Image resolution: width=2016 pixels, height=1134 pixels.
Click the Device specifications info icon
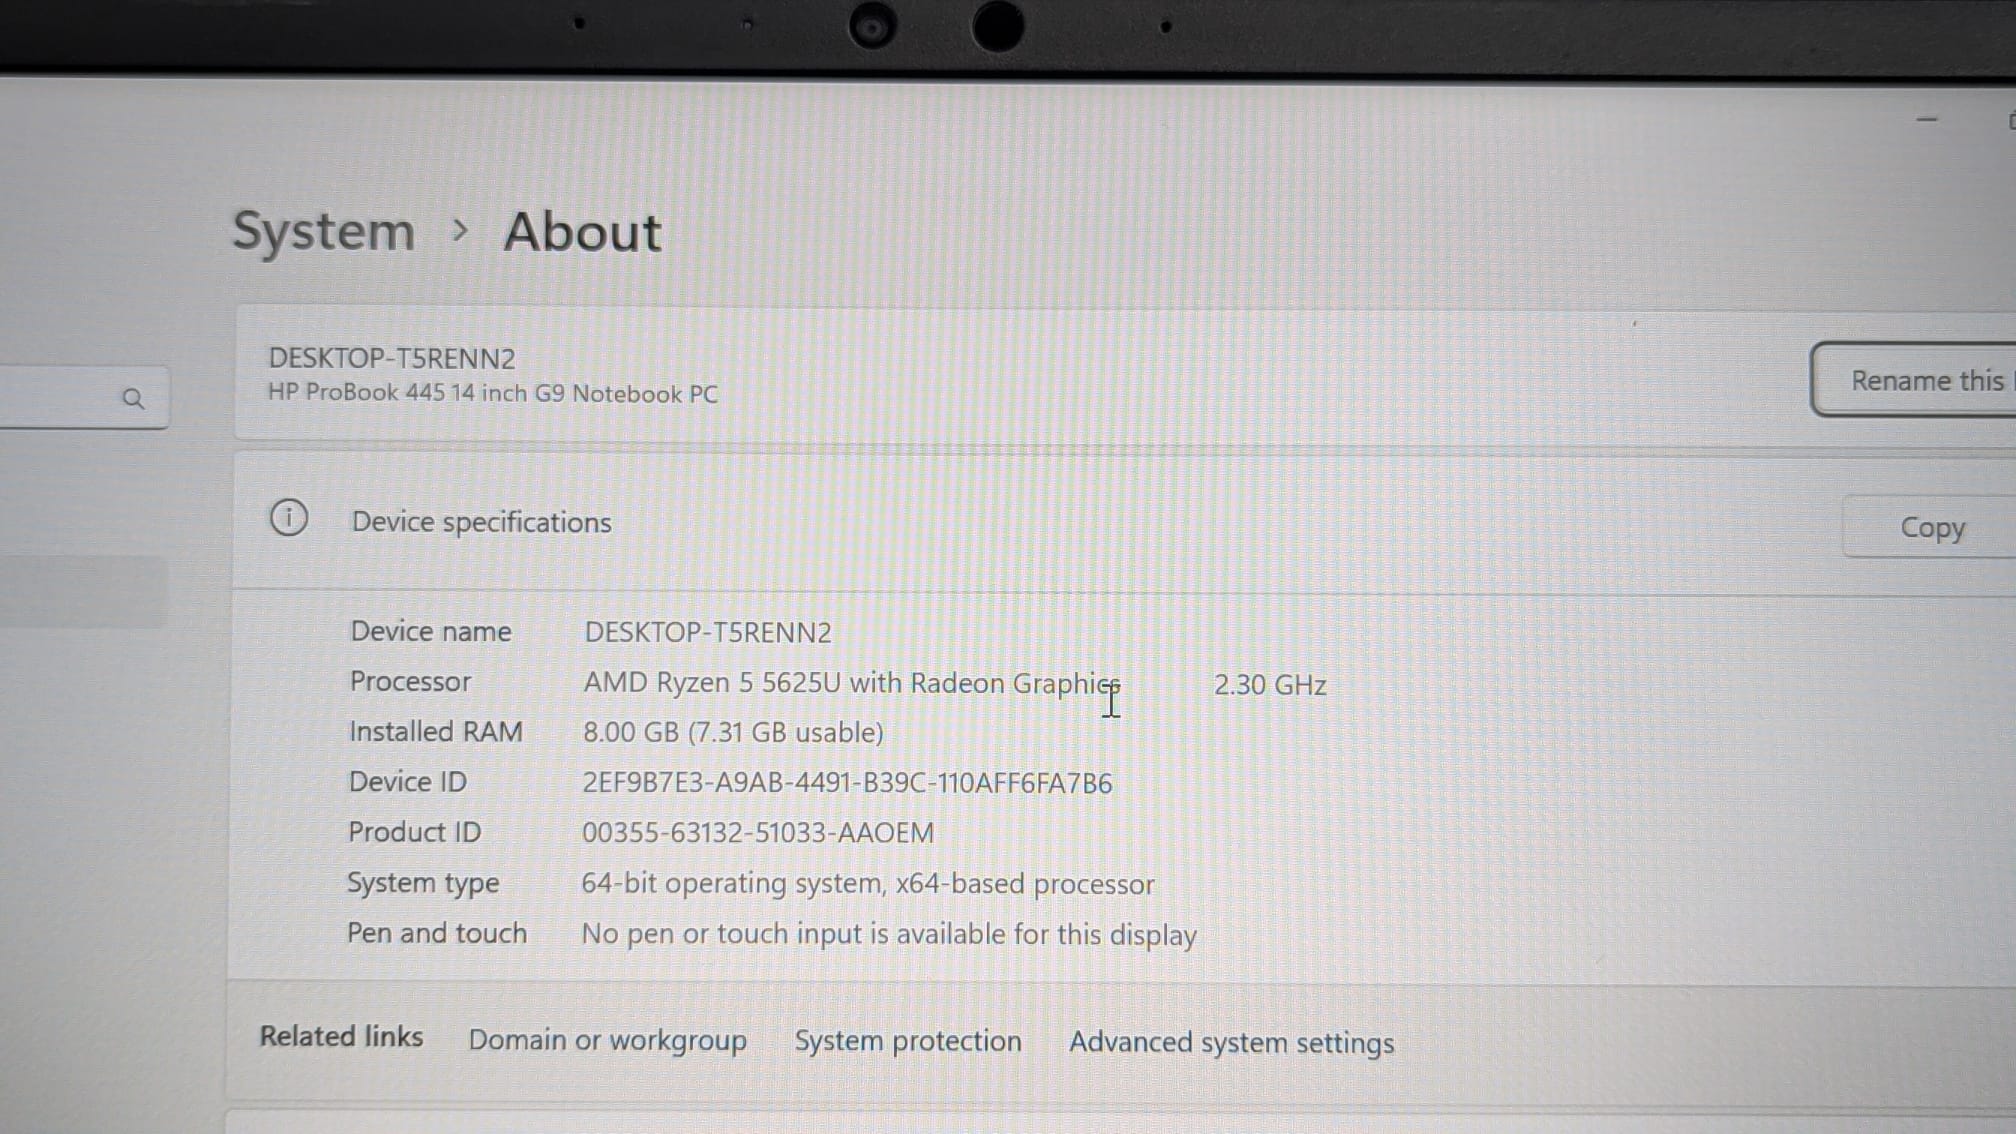click(x=289, y=518)
